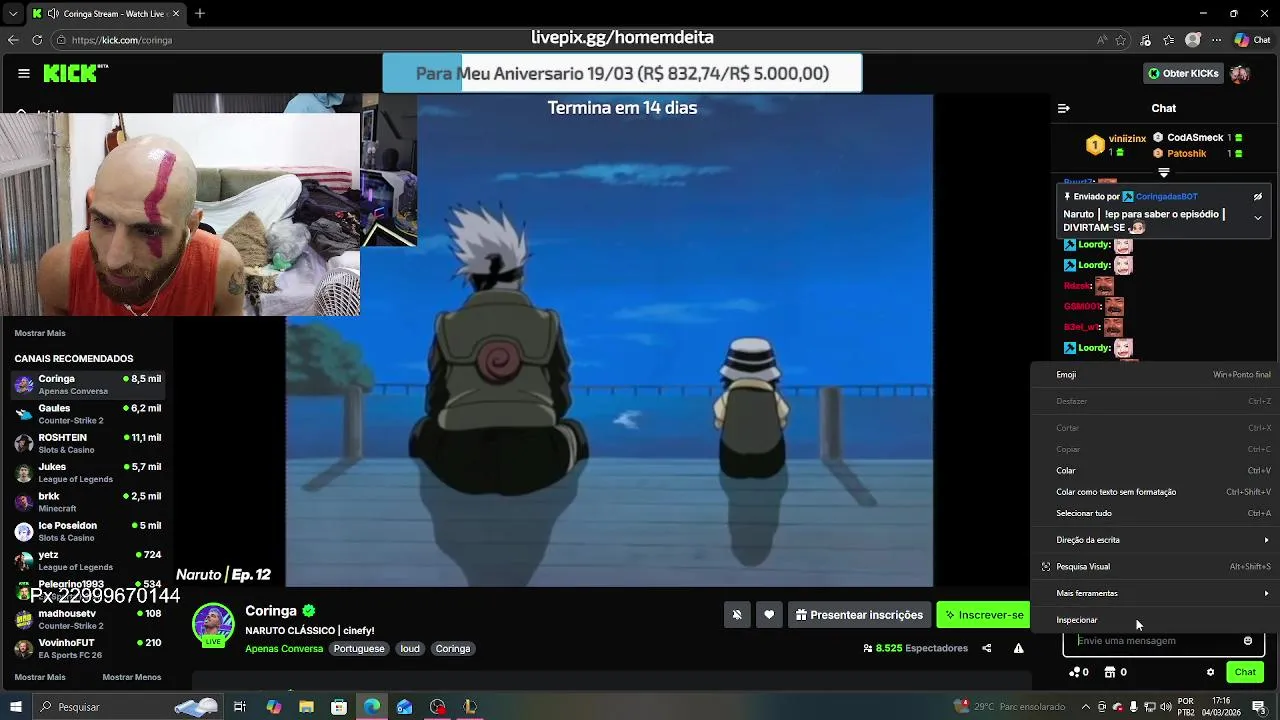Image resolution: width=1280 pixels, height=720 pixels.
Task: Send message with green Chat button
Action: pyautogui.click(x=1245, y=672)
